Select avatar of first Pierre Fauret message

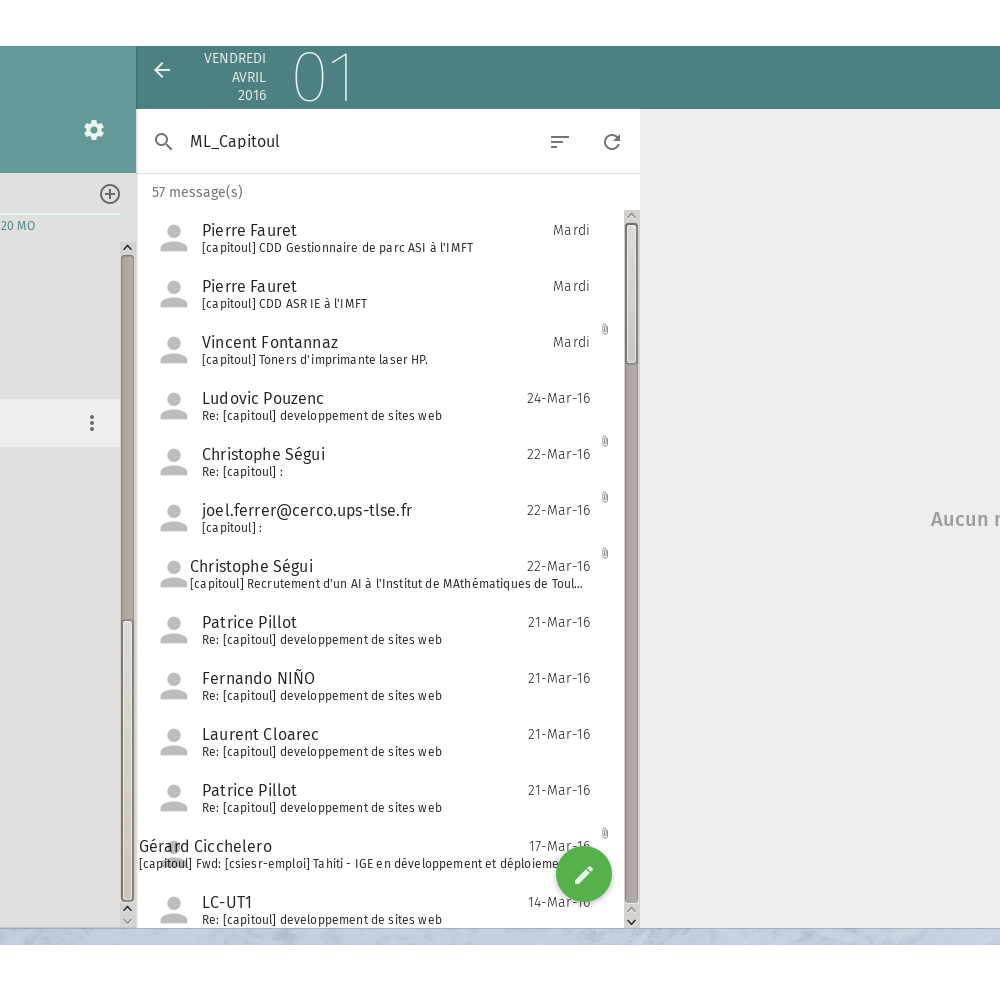pyautogui.click(x=174, y=238)
